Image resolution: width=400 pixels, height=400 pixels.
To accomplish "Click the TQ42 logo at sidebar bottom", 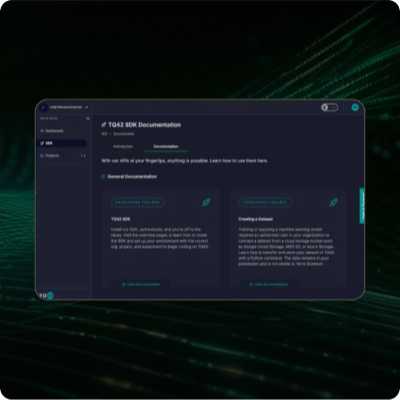I will 46,295.
